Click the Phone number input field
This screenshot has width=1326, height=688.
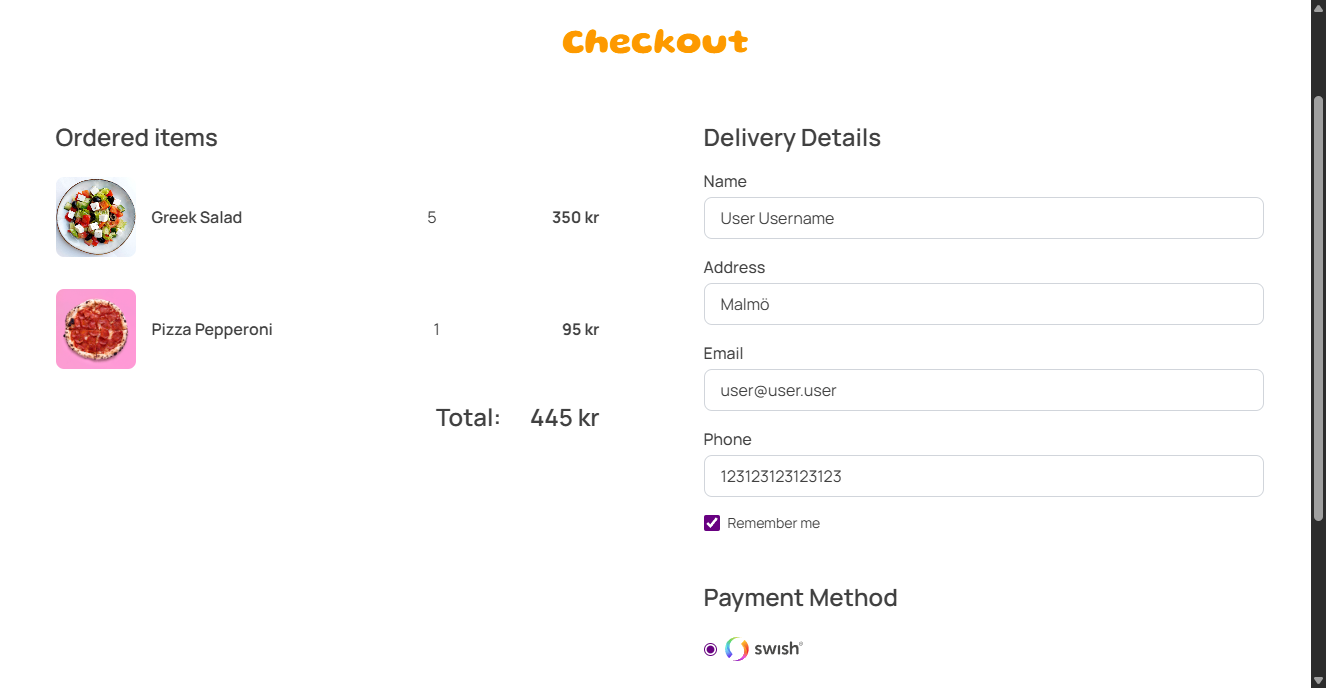point(984,476)
